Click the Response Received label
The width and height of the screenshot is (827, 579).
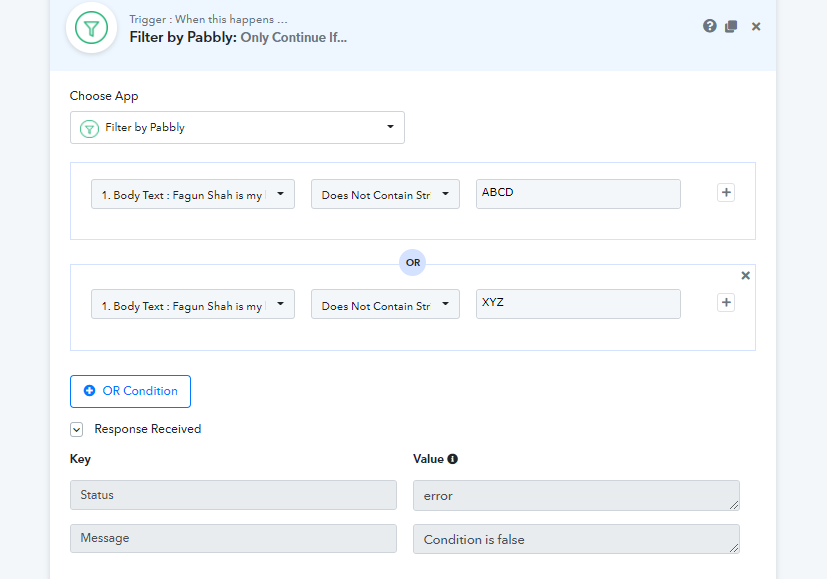click(148, 429)
